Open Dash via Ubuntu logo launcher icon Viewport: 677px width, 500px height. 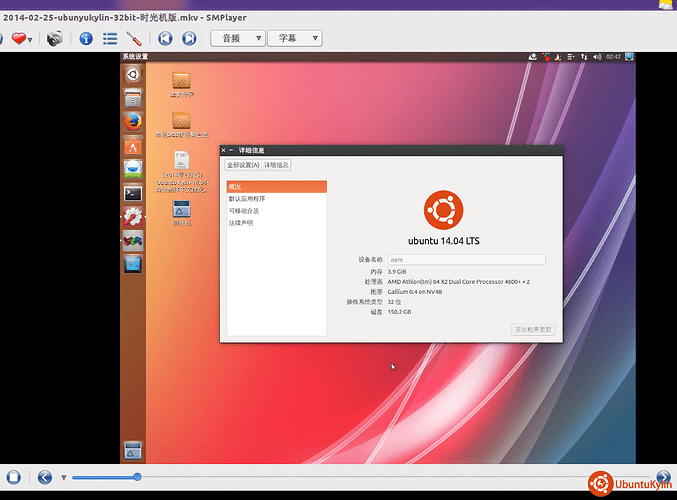click(x=133, y=75)
